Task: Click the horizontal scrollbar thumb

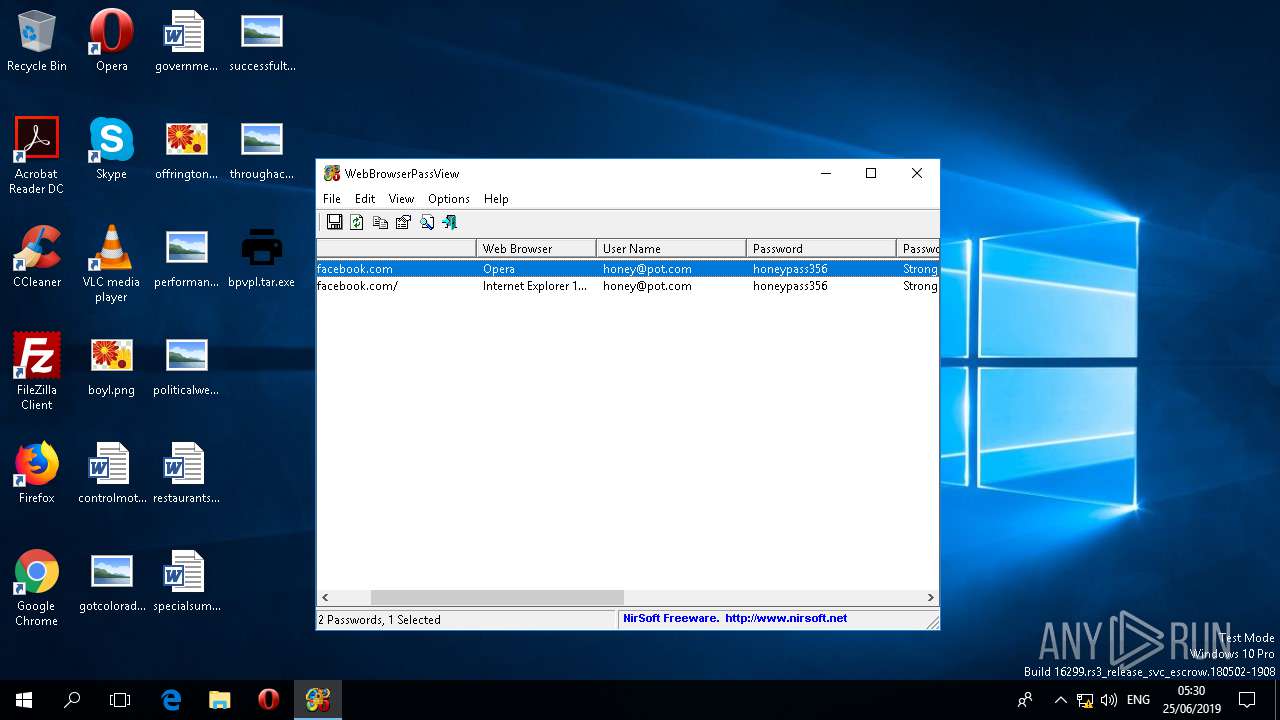Action: tap(497, 597)
